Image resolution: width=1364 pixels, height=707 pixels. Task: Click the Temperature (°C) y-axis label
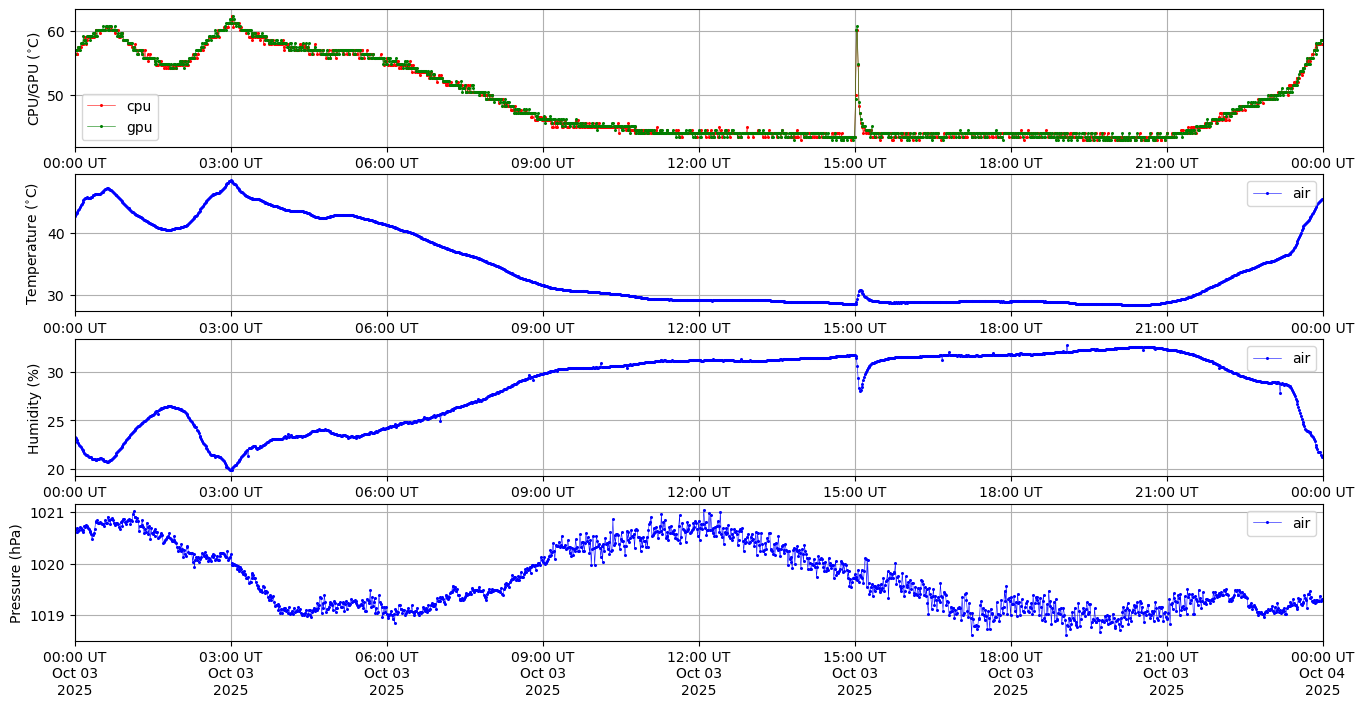[33, 243]
